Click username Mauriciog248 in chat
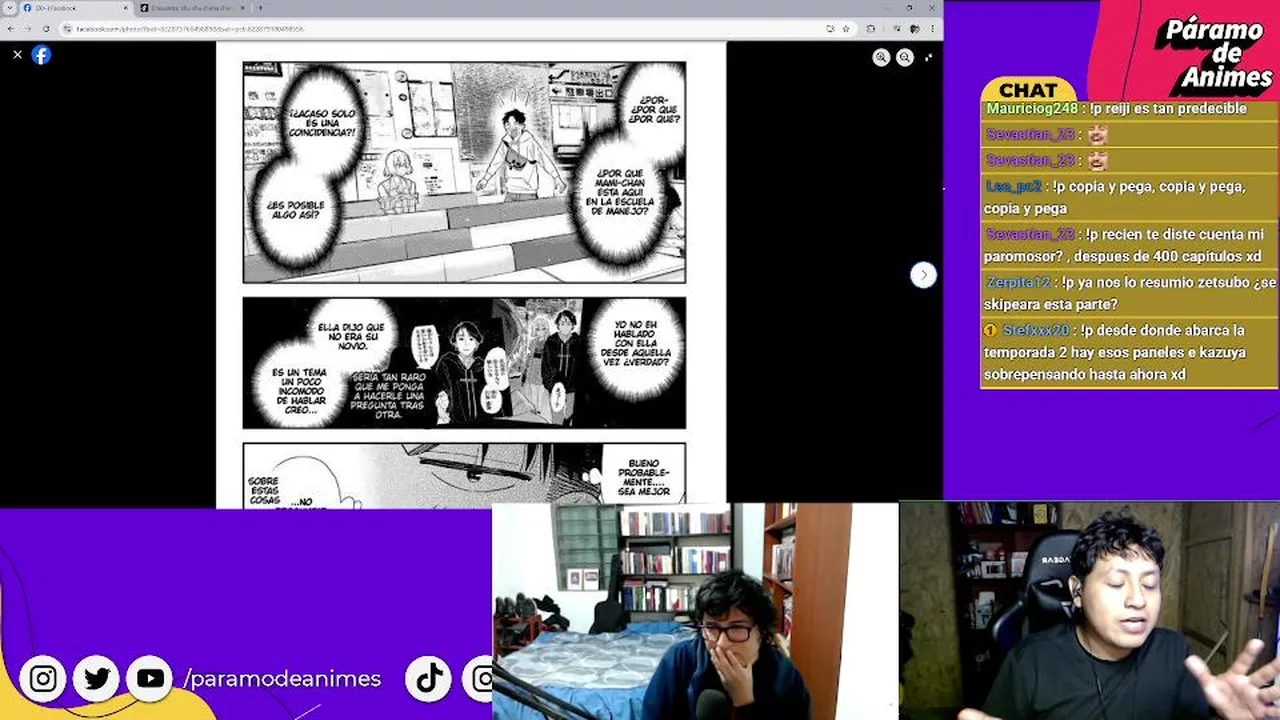Screen dimensions: 1280x720 (1032, 108)
